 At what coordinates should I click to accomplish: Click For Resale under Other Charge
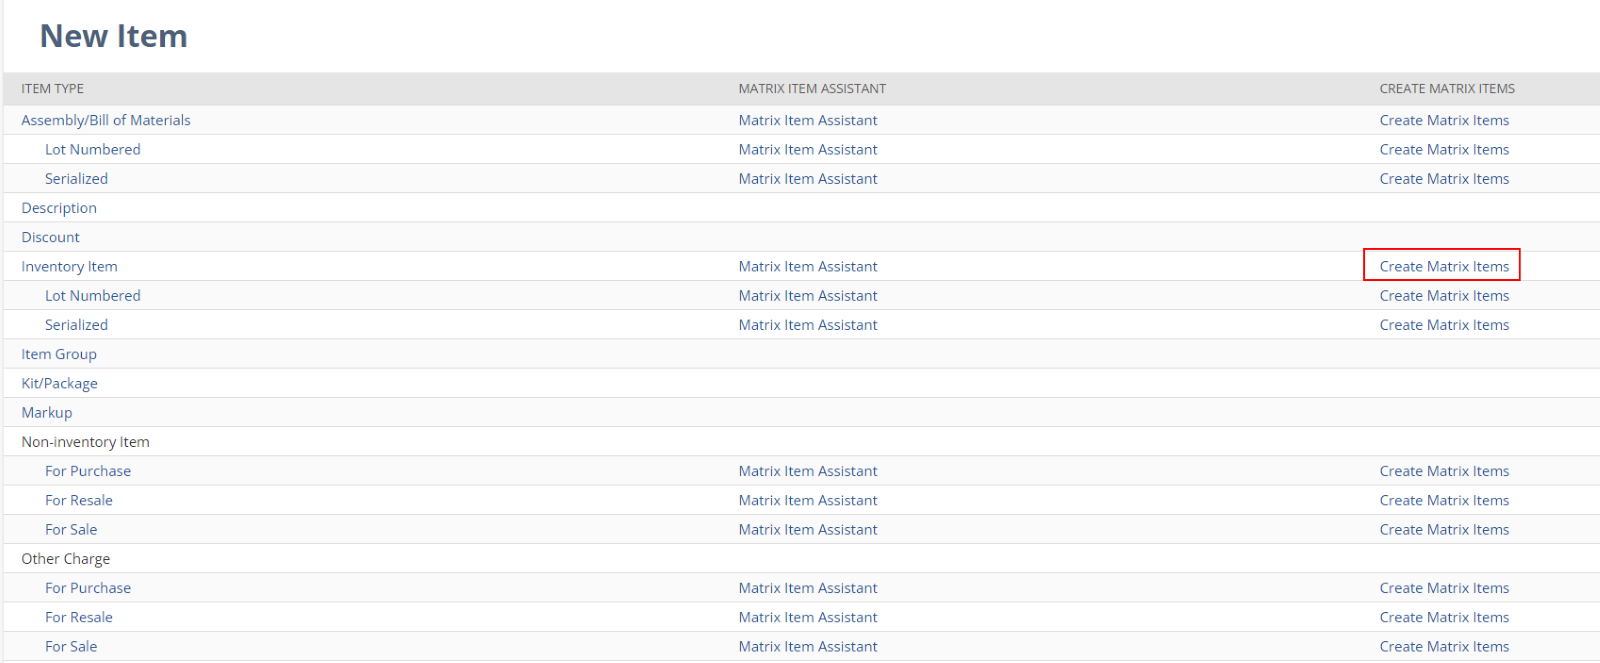(78, 617)
